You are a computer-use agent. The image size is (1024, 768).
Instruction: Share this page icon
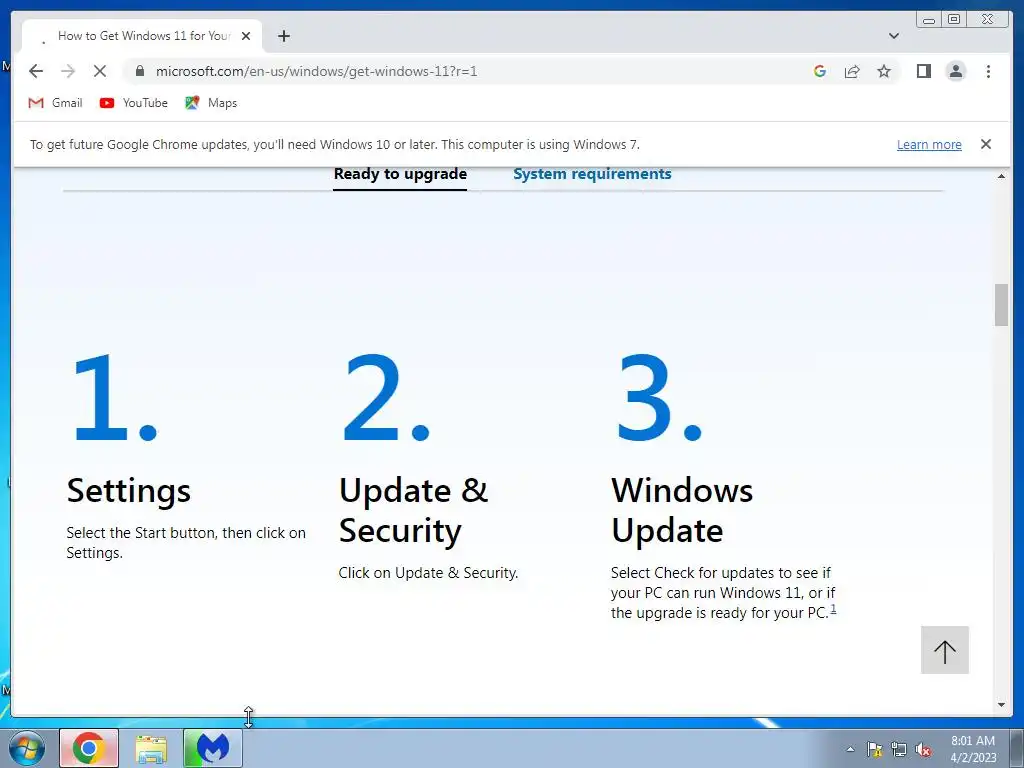click(852, 71)
